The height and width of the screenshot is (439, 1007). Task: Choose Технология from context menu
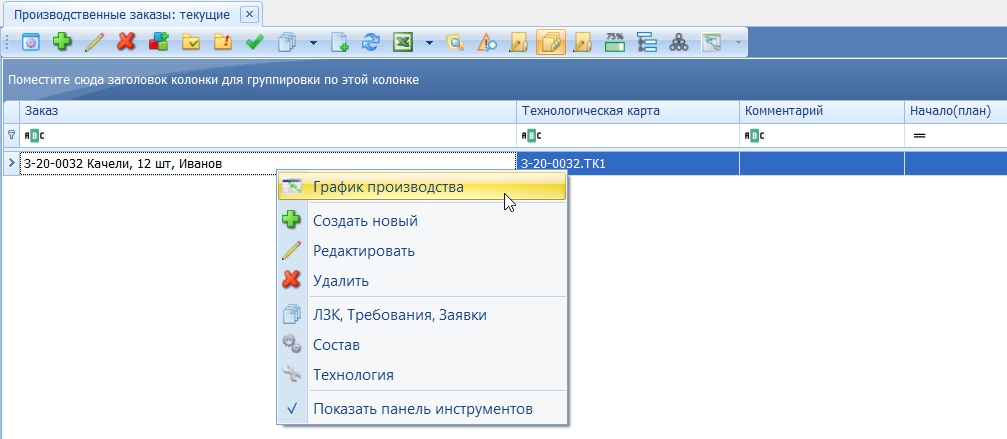tap(423, 375)
